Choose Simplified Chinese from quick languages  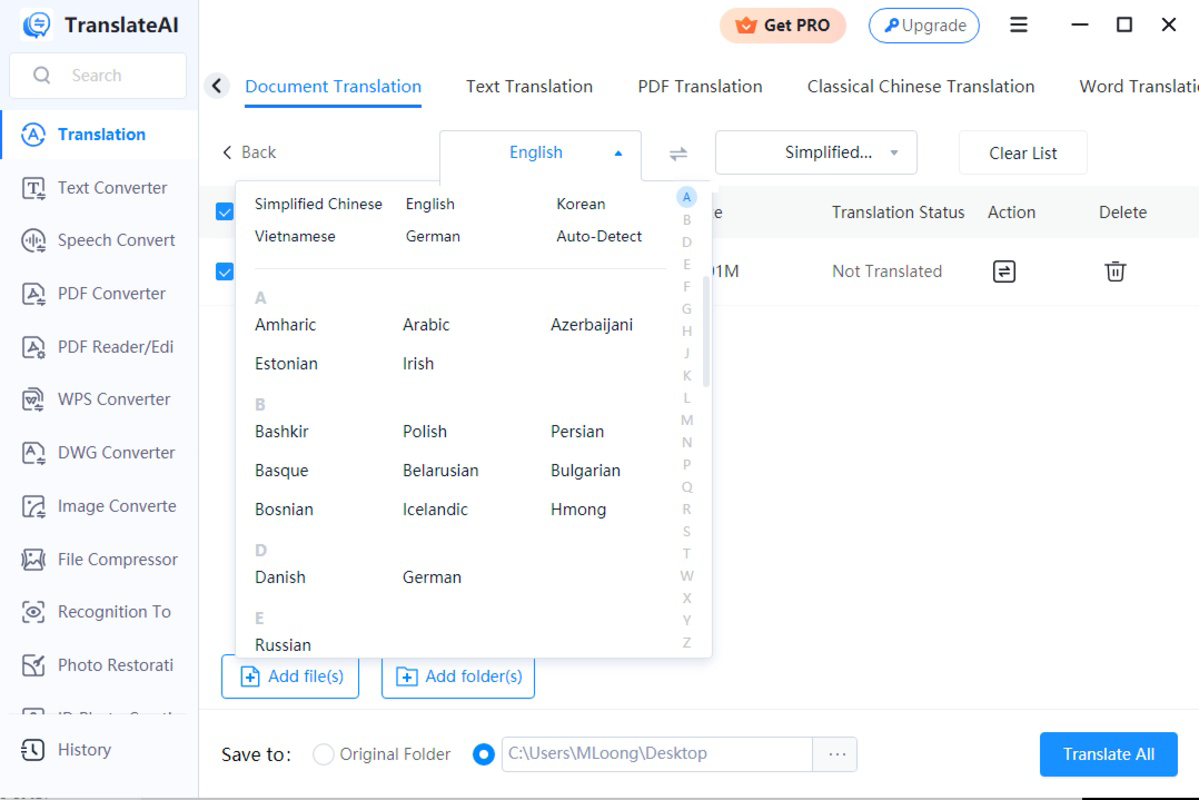[x=318, y=204]
